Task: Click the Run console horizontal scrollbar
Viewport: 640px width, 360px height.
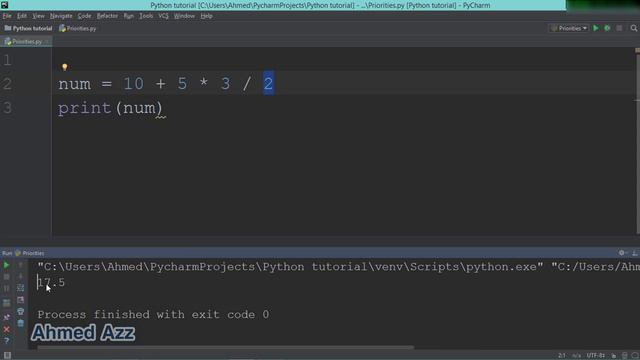Action: (x=225, y=348)
